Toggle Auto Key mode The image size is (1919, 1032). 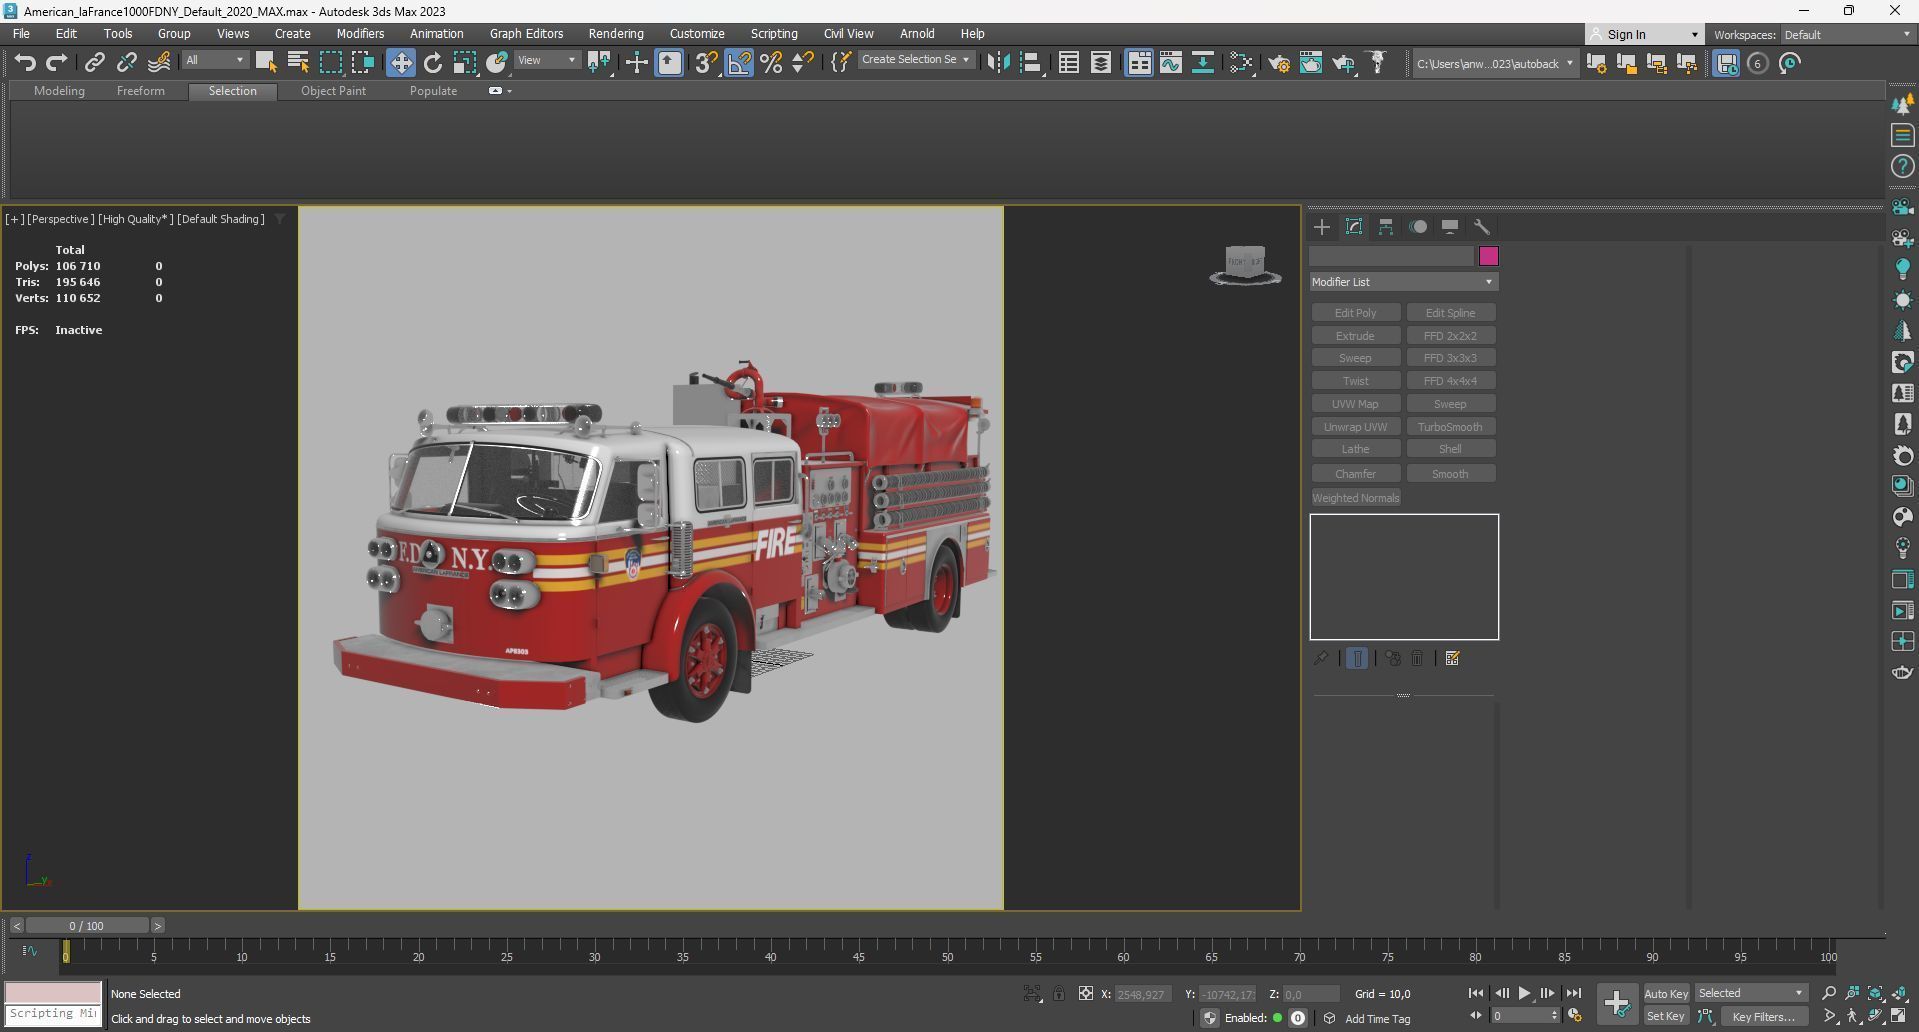pyautogui.click(x=1666, y=994)
